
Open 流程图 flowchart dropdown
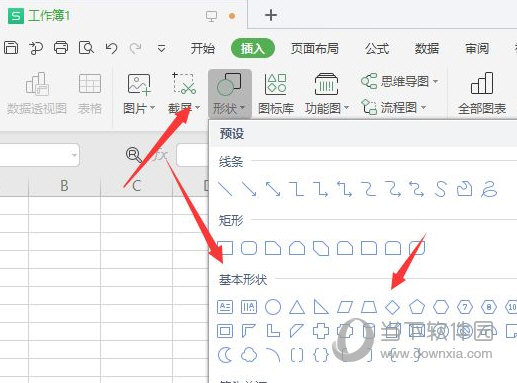click(x=394, y=107)
